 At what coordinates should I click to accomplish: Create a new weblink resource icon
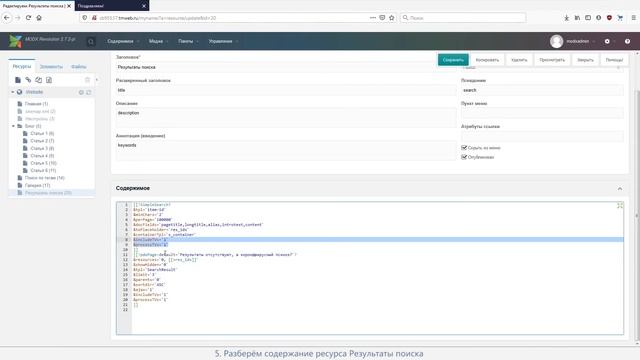(28, 80)
